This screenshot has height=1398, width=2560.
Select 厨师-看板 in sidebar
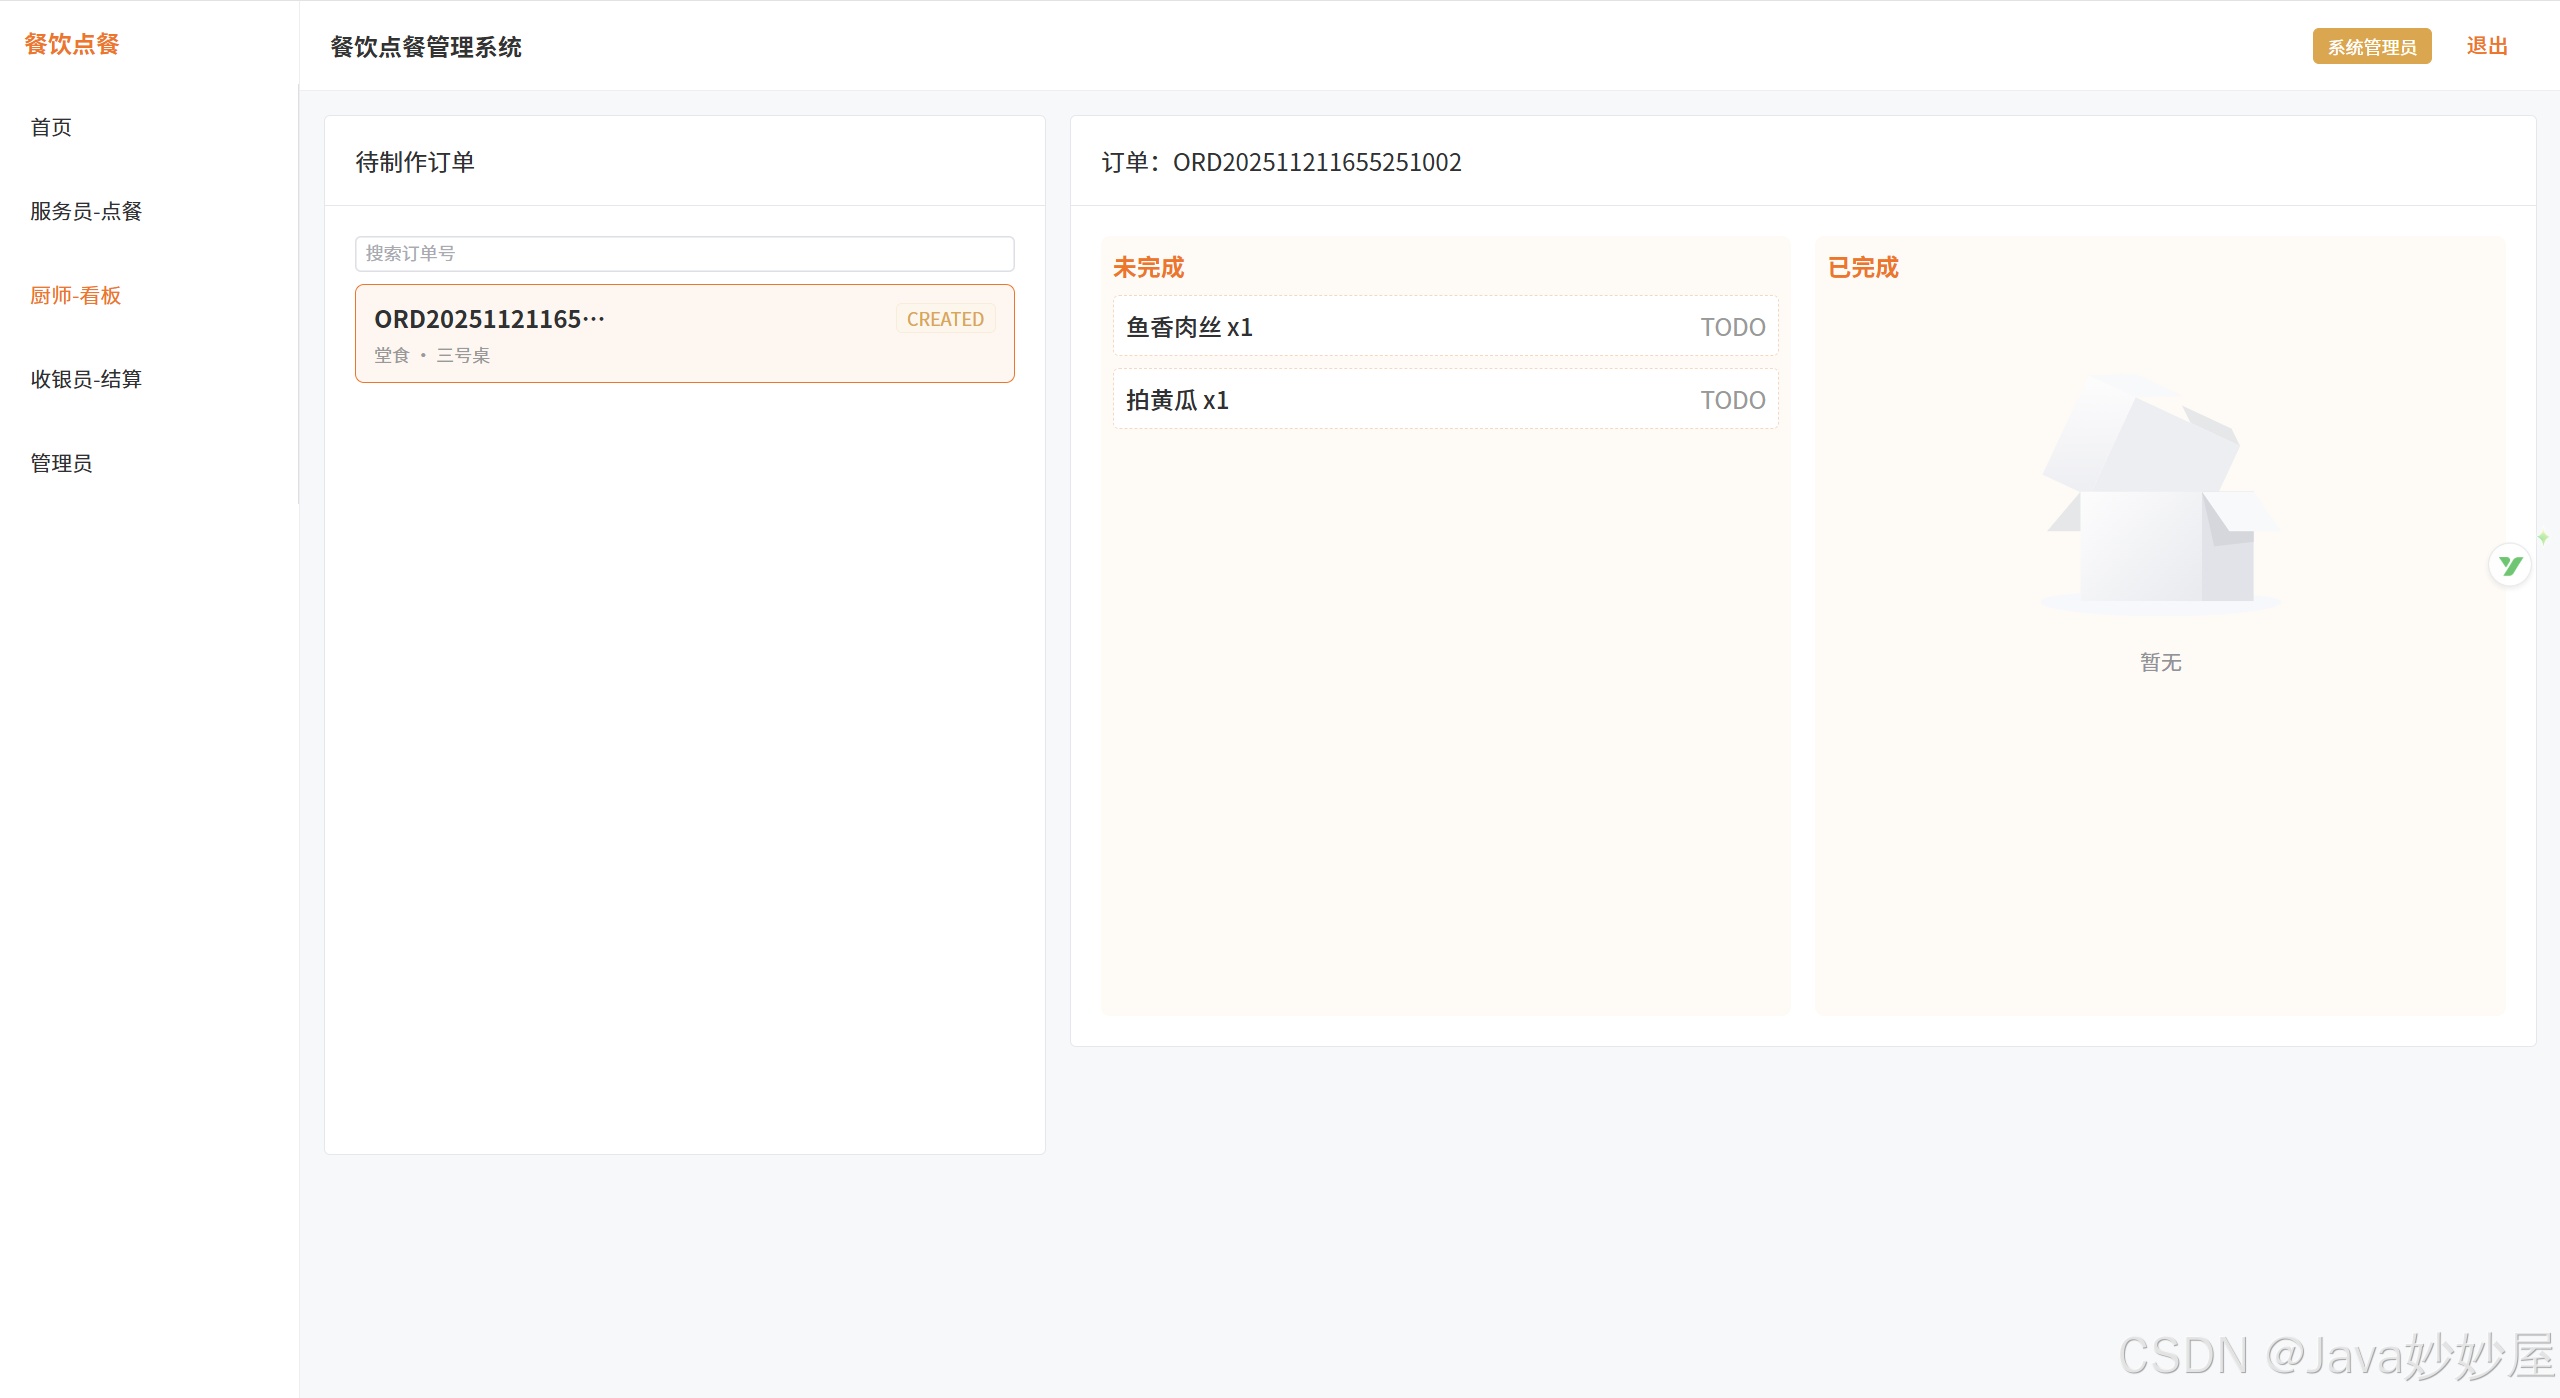pyautogui.click(x=76, y=295)
